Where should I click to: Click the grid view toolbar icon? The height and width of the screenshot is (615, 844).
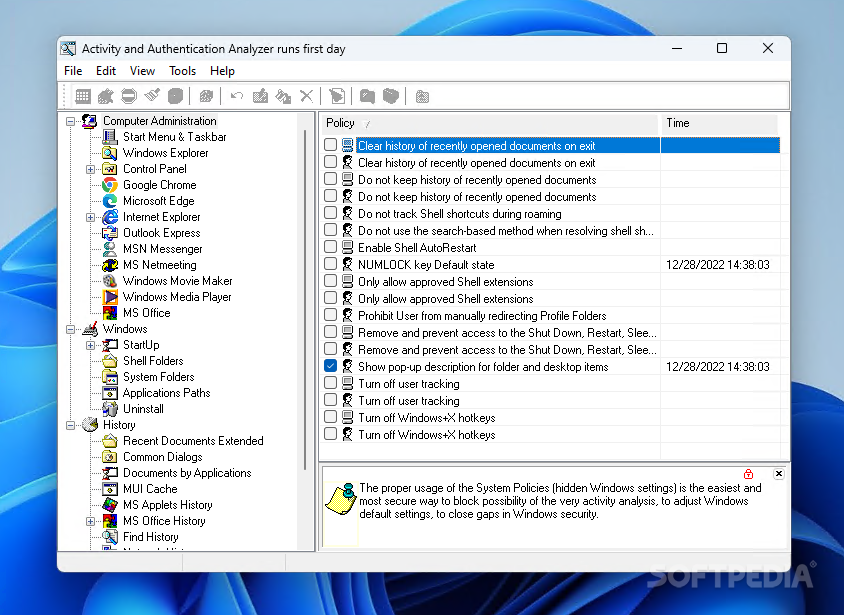[x=83, y=96]
